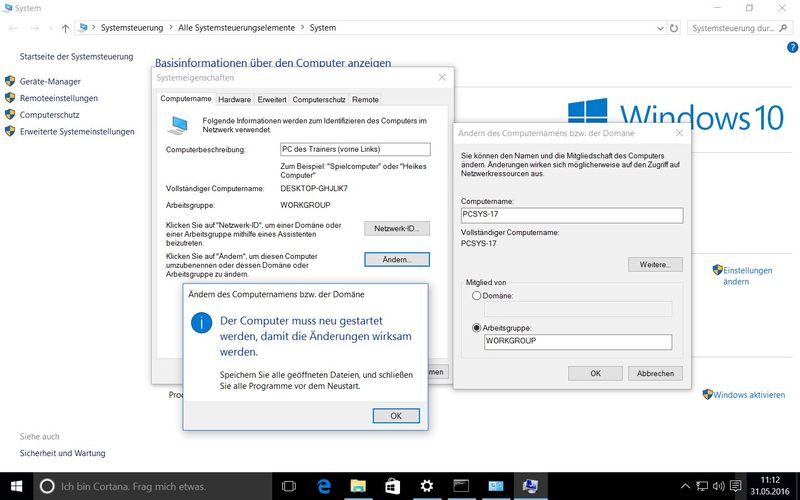The width and height of the screenshot is (800, 500).
Task: Click the info icon in restart dialog
Action: tap(202, 323)
